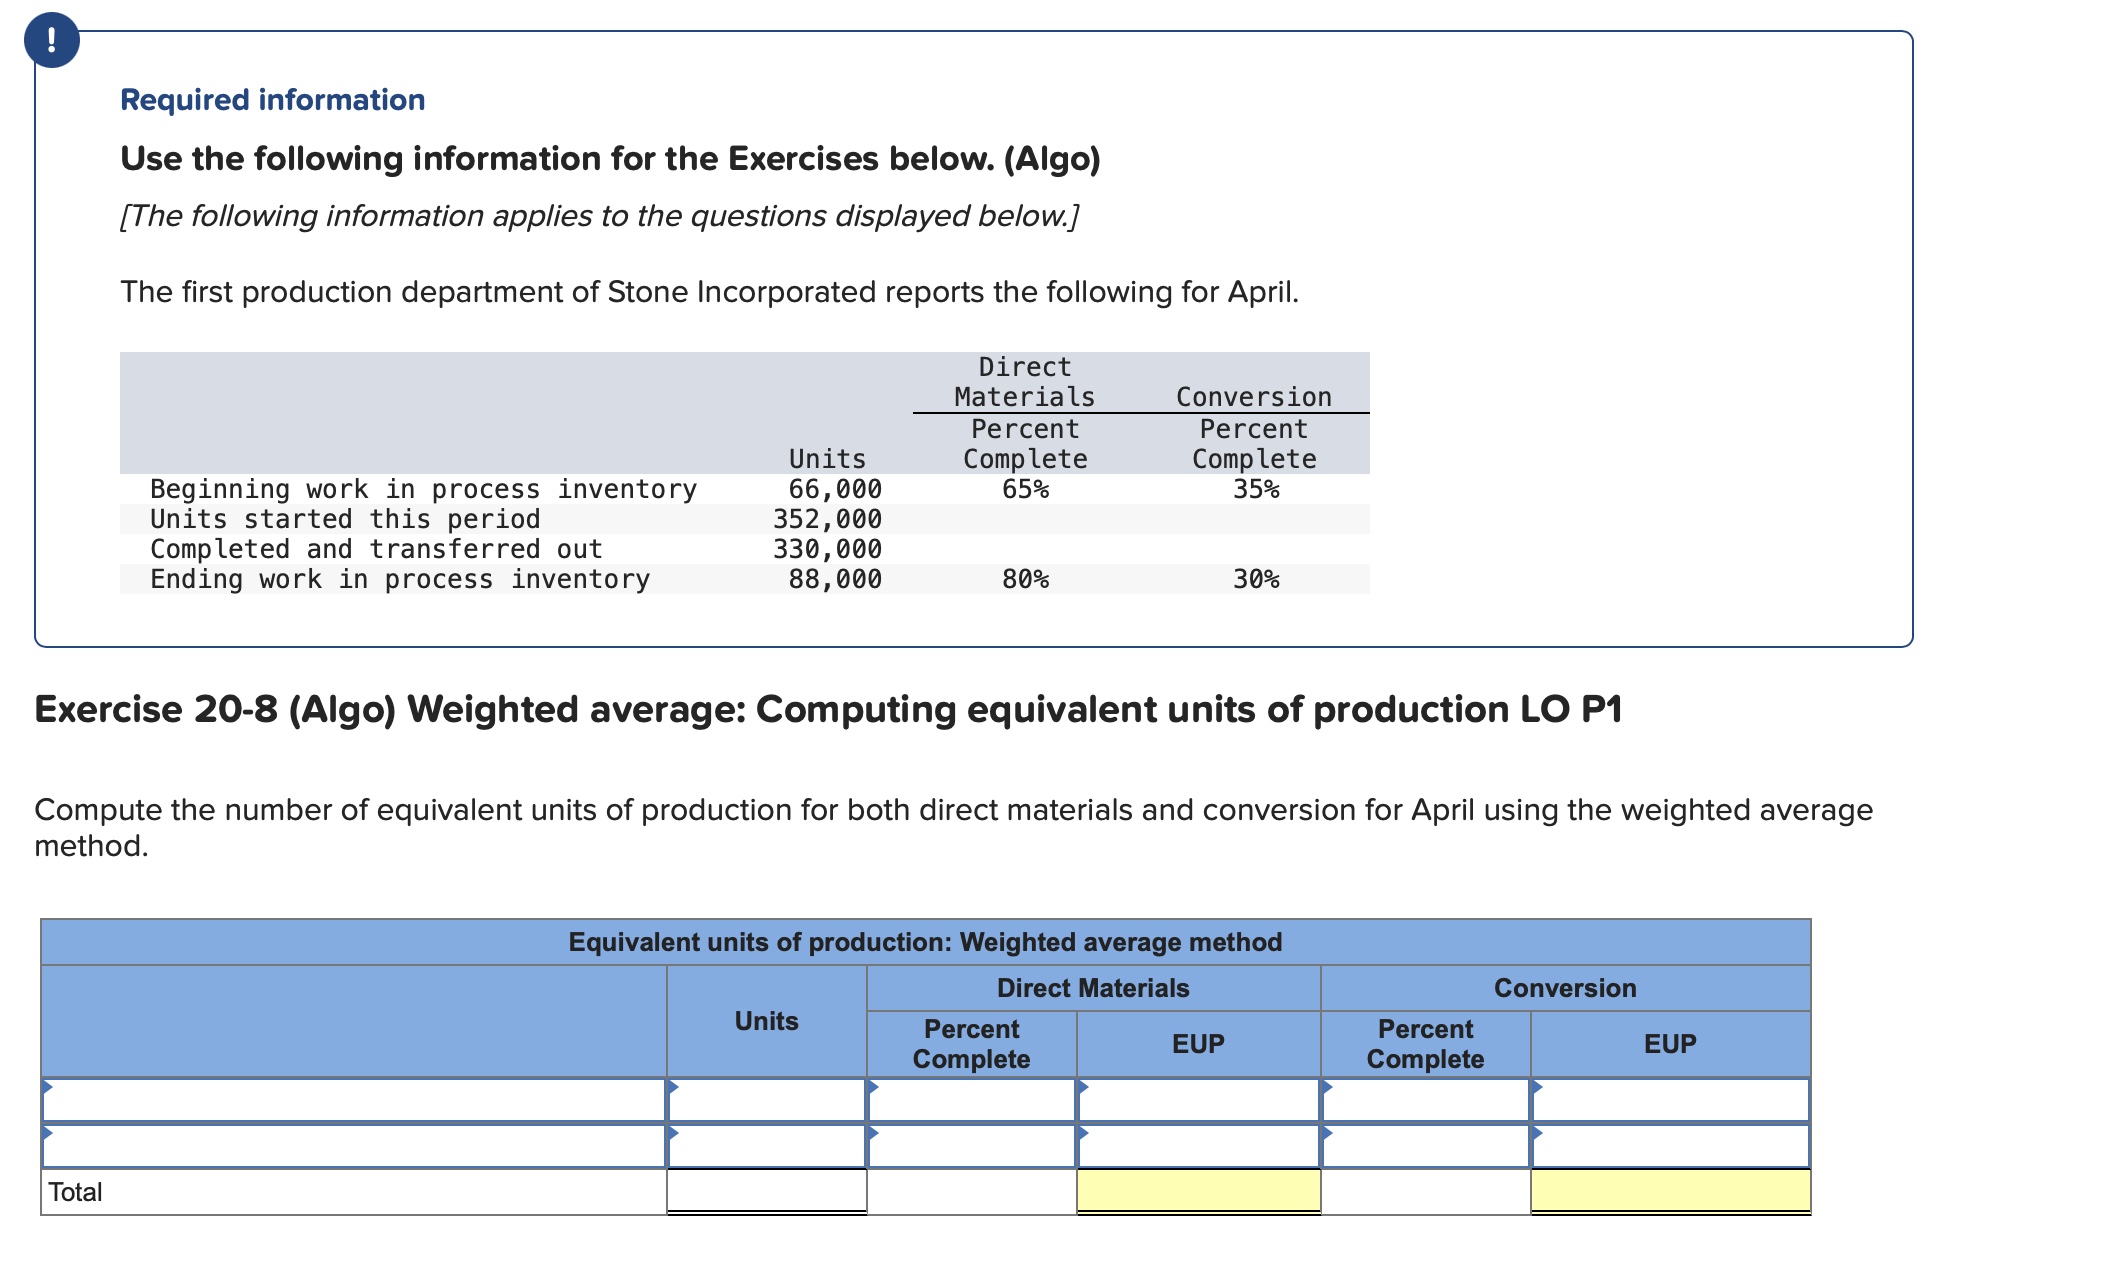Open the first row label dropdown
The height and width of the screenshot is (1286, 2128).
pyautogui.click(x=354, y=1101)
